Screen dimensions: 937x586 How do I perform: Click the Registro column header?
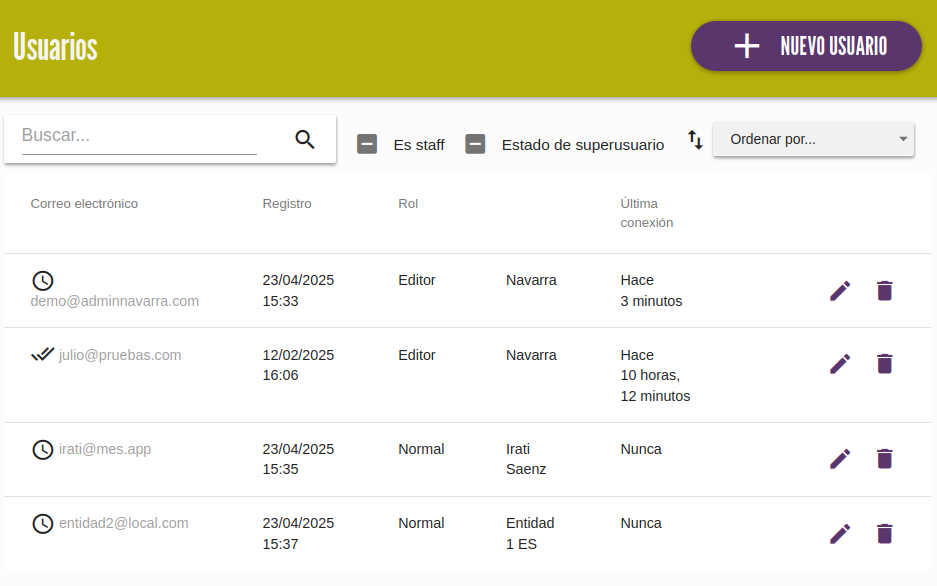coord(287,204)
